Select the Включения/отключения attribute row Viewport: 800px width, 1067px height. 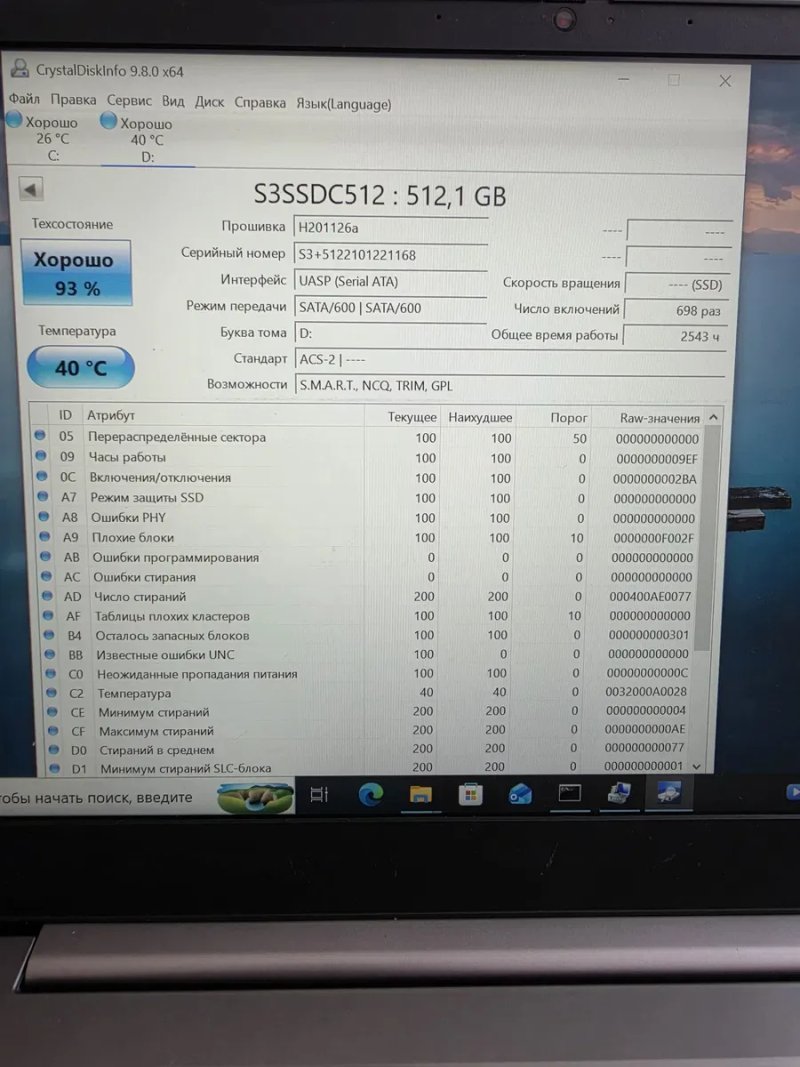coord(367,478)
